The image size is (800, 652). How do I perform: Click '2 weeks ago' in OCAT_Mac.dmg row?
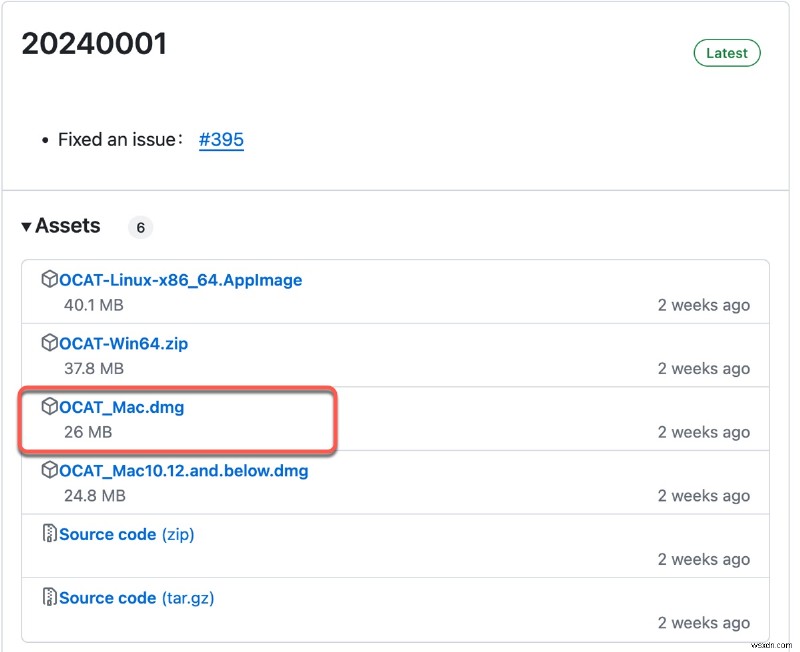click(704, 432)
